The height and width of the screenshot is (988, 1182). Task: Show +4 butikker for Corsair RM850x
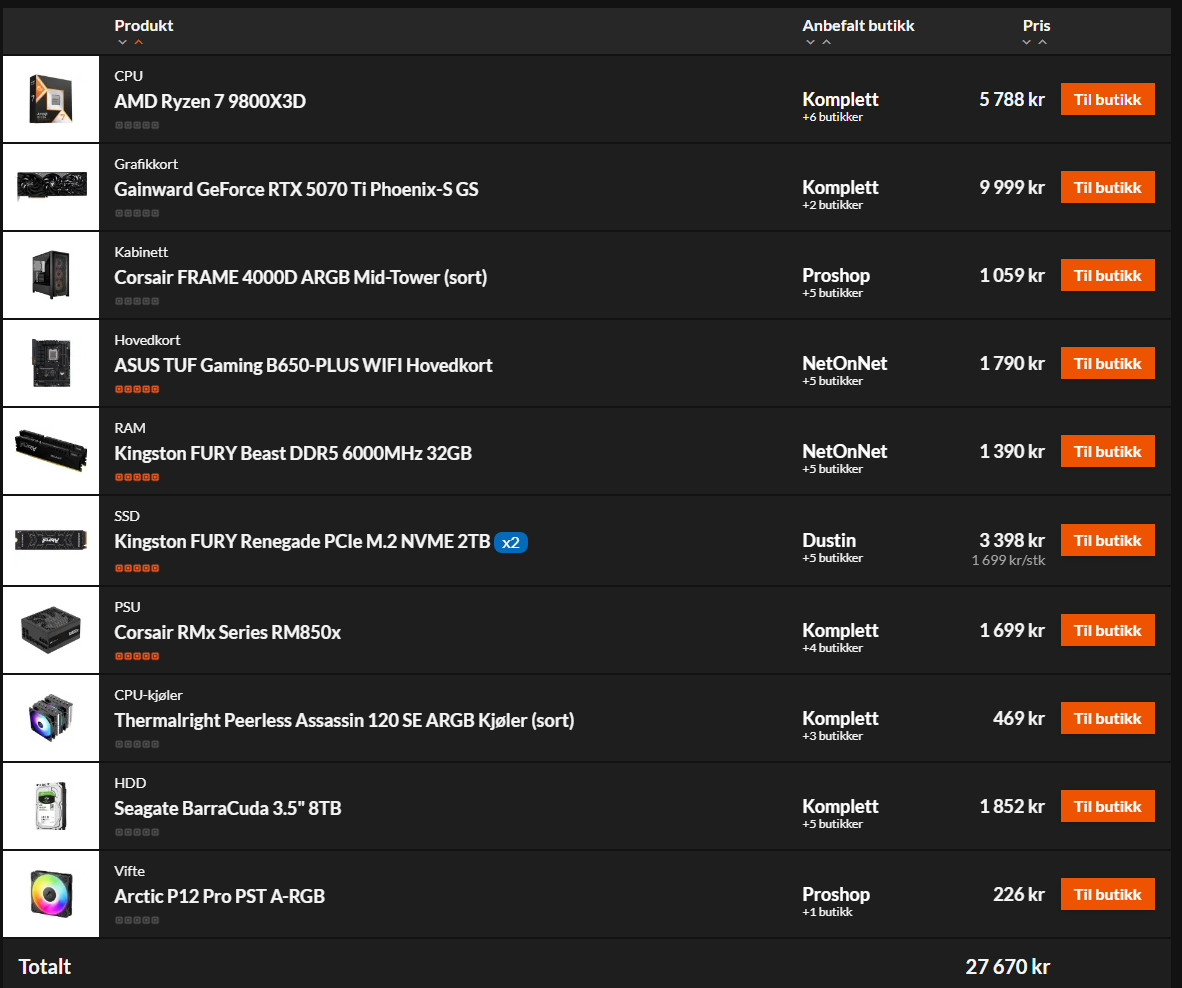[x=832, y=648]
